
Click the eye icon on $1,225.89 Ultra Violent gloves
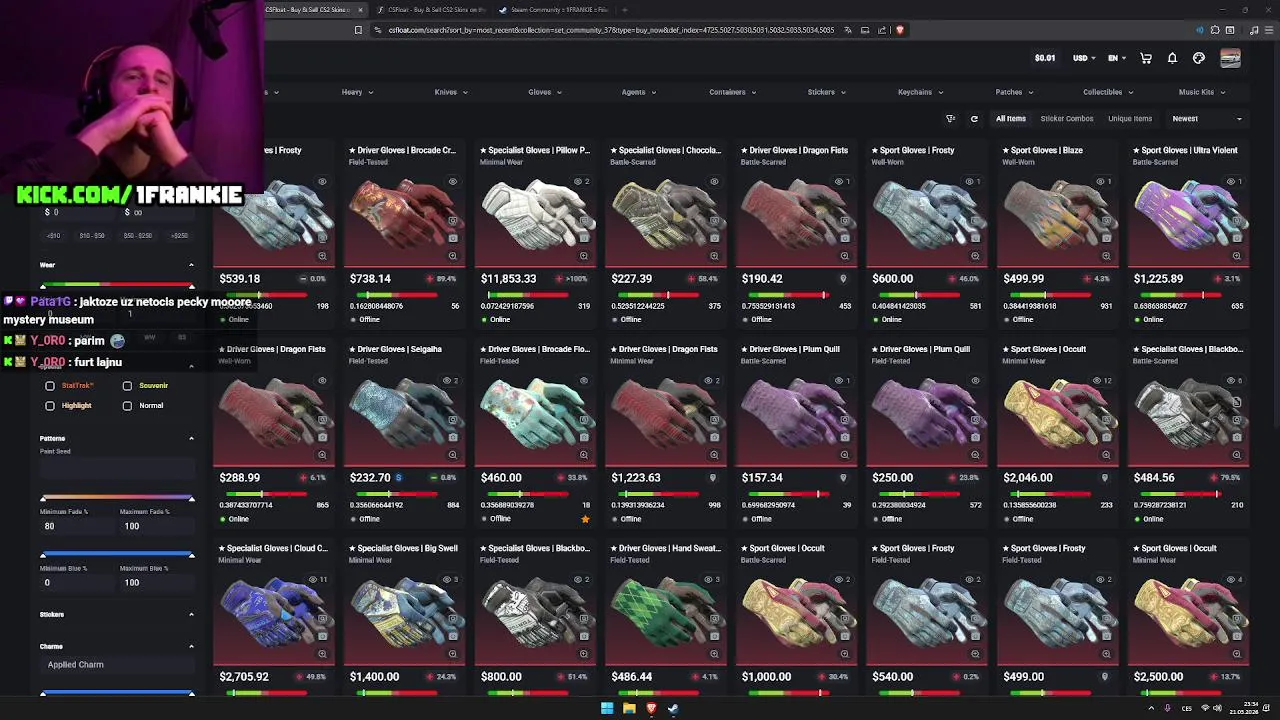tap(1231, 182)
